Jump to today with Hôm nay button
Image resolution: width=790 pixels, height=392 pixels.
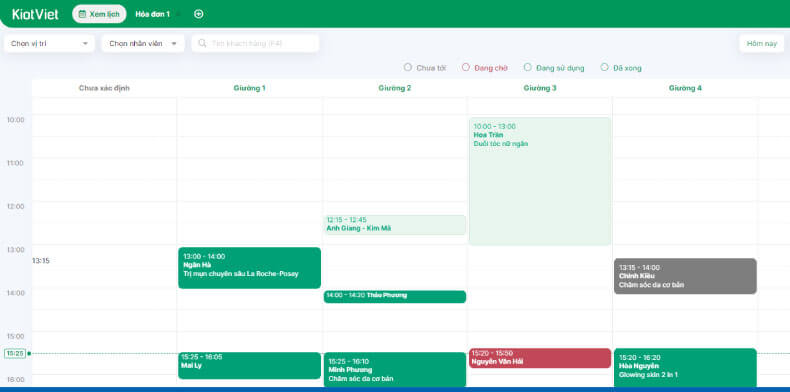pos(762,43)
